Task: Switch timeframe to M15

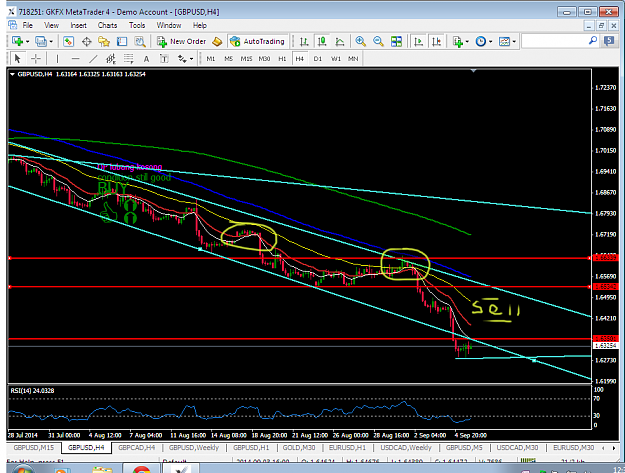Action: (246, 59)
